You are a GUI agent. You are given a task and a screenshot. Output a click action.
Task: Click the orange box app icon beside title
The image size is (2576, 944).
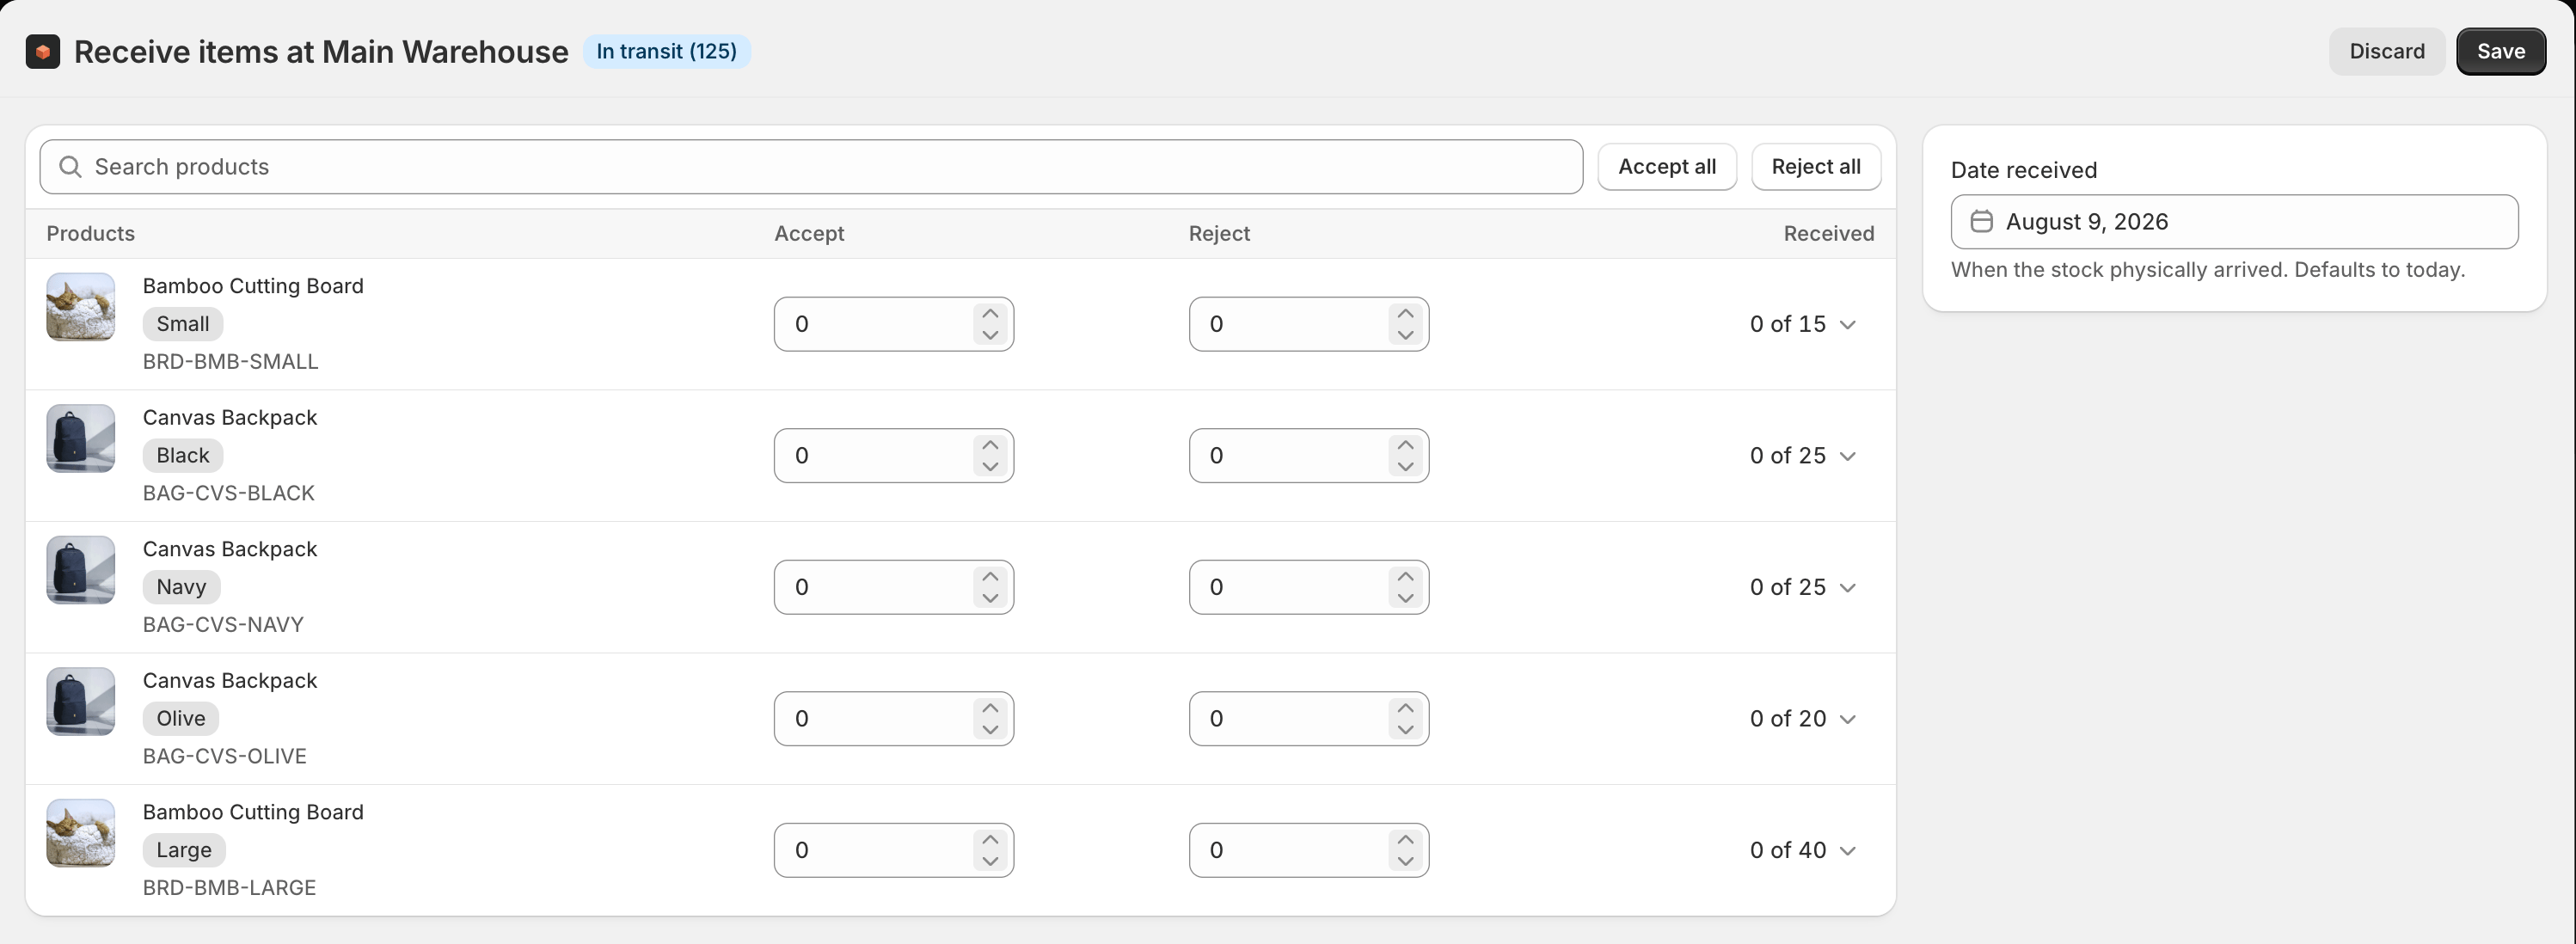[42, 51]
